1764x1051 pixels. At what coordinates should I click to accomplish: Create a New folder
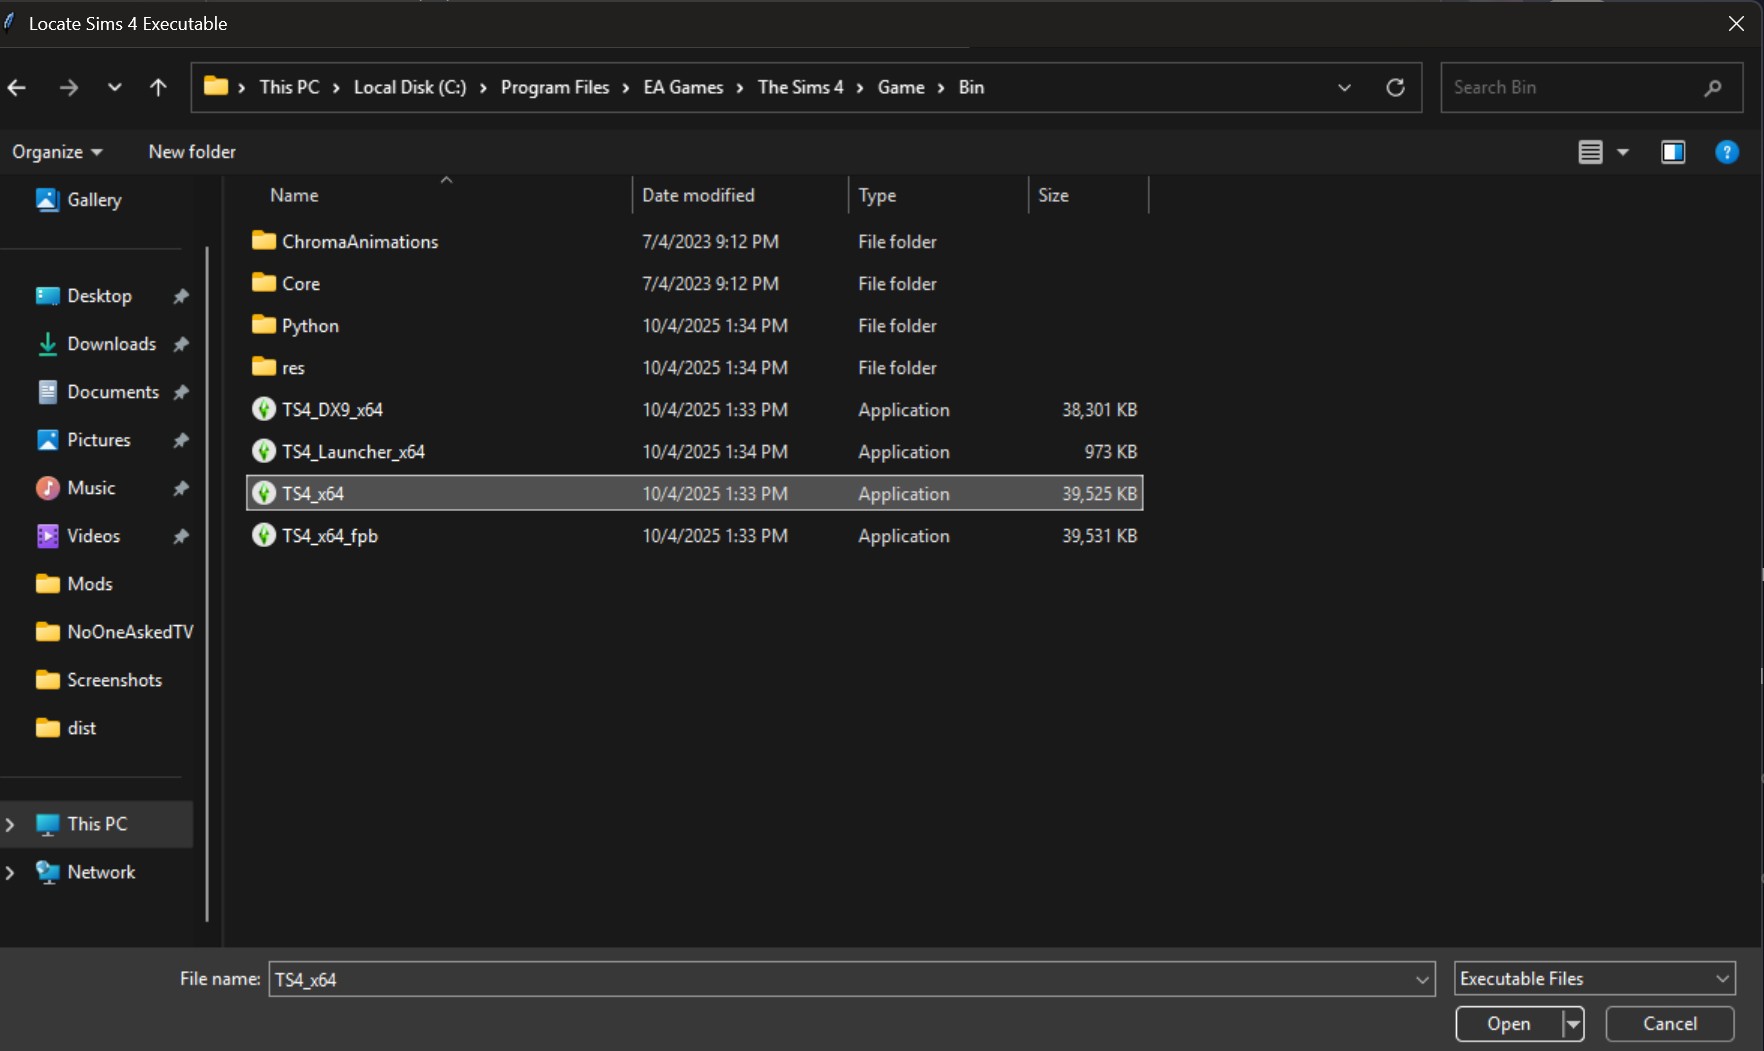(192, 152)
